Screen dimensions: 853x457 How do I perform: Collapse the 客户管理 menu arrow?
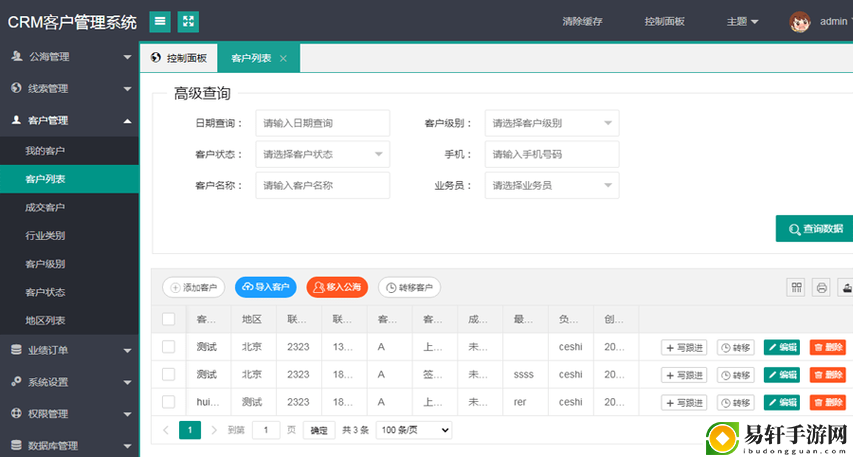click(x=127, y=121)
